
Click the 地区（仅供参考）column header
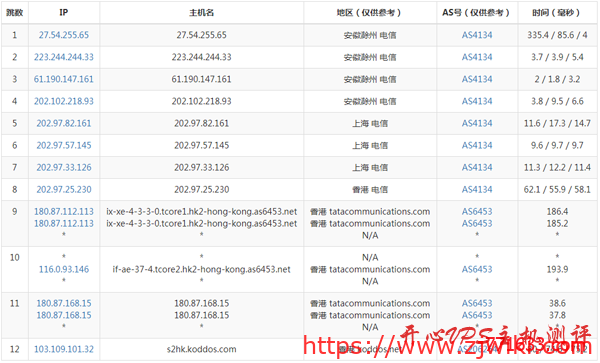point(370,13)
